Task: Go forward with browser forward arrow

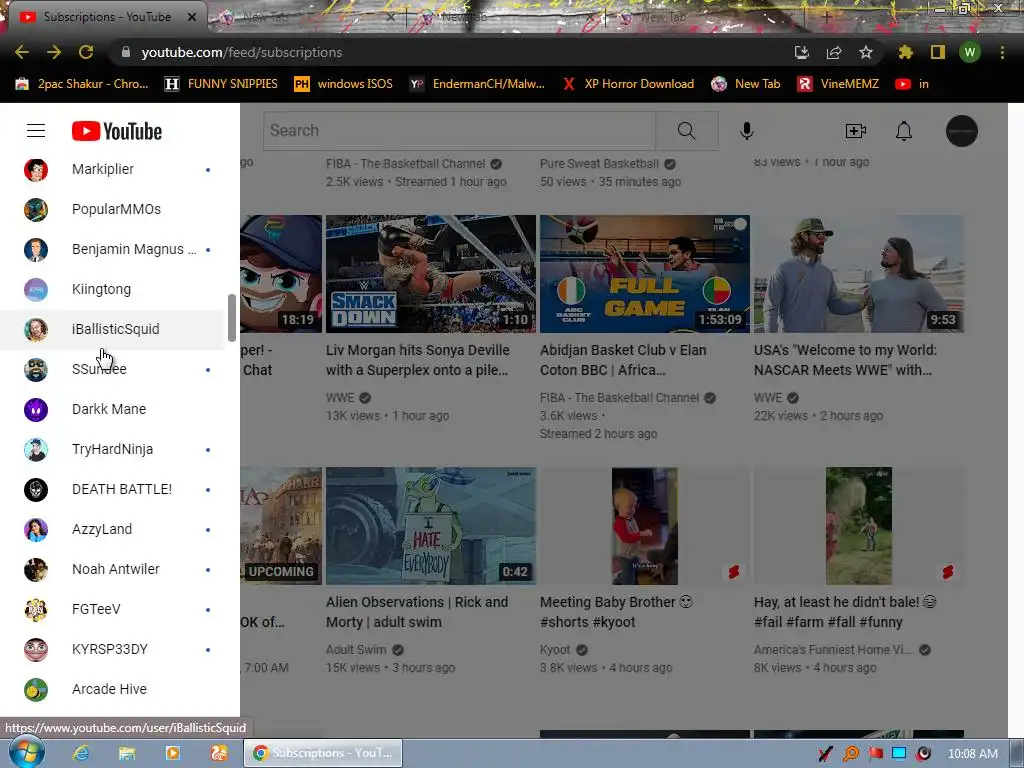Action: 54,52
